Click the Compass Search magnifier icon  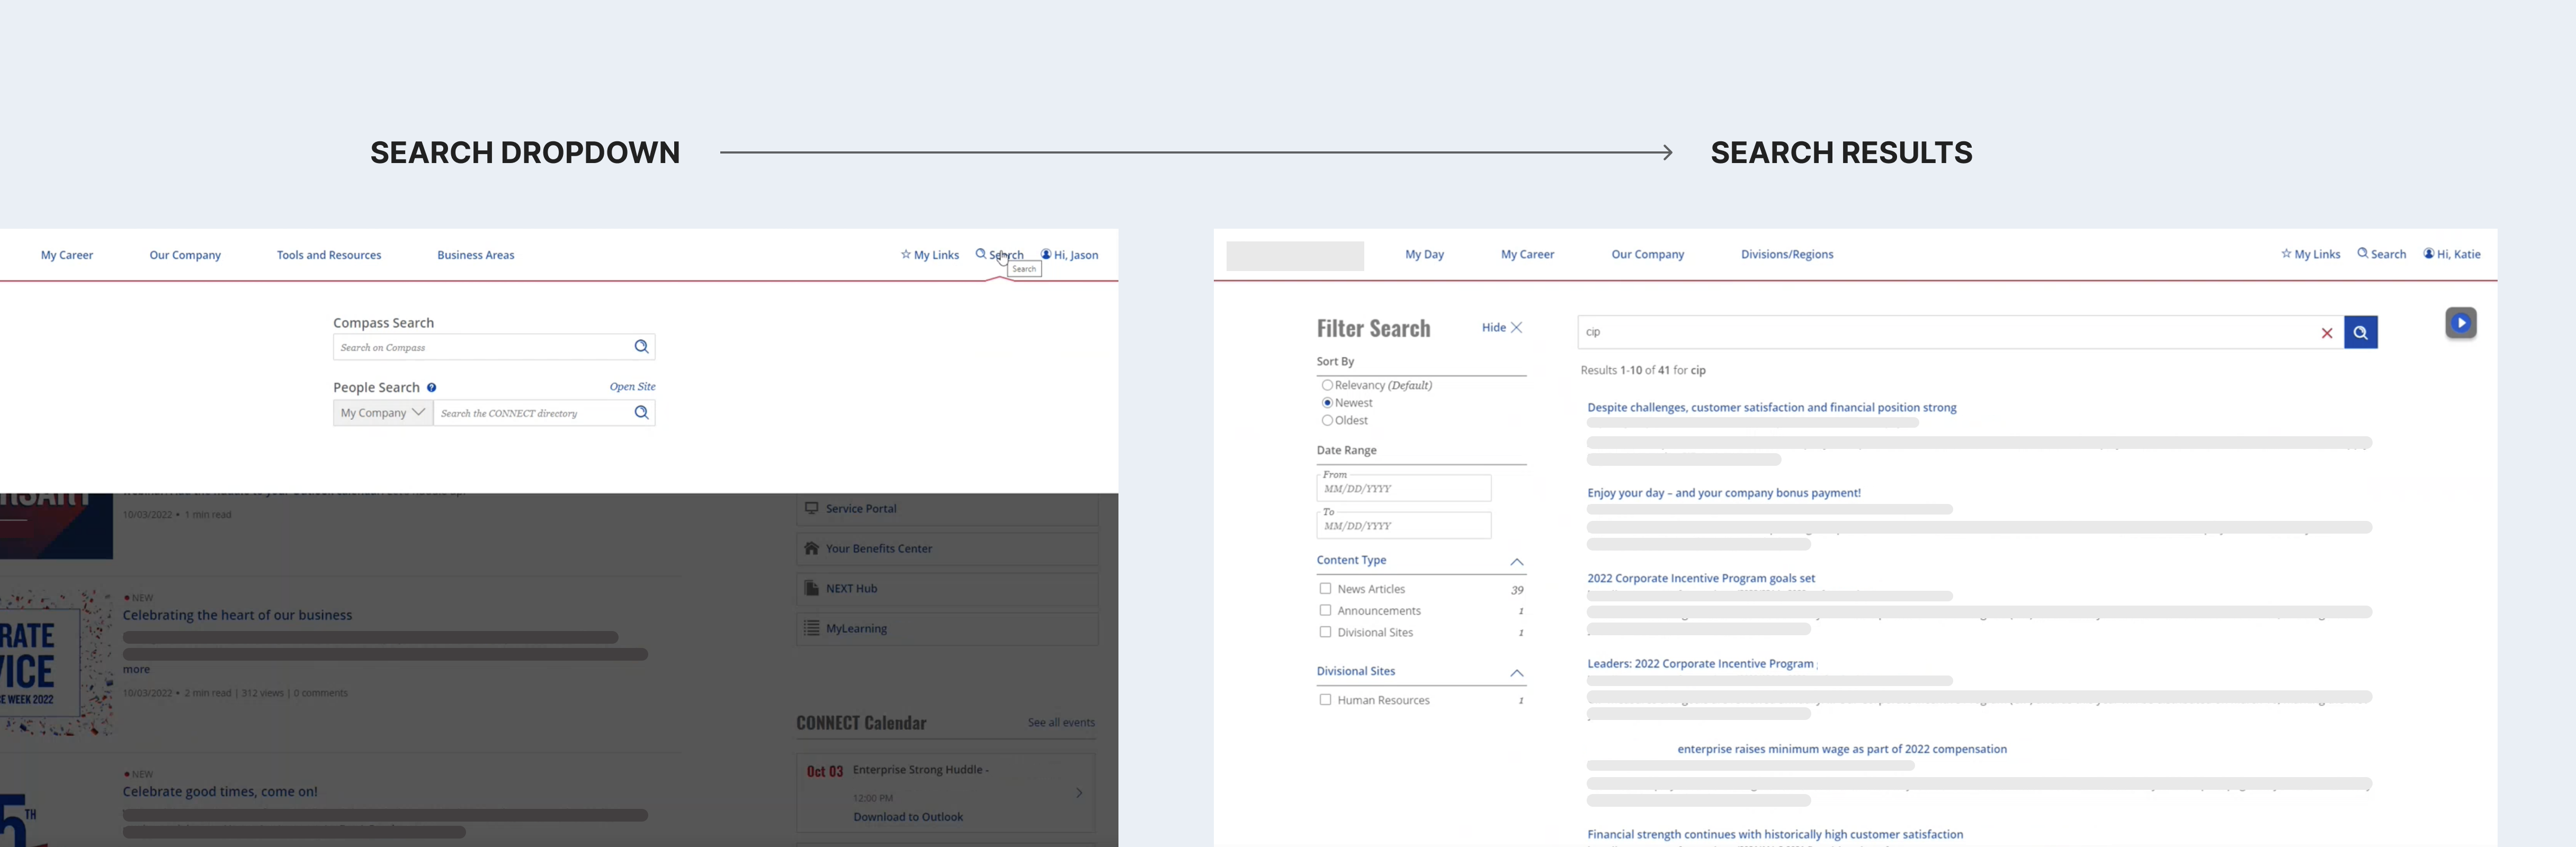pyautogui.click(x=641, y=347)
